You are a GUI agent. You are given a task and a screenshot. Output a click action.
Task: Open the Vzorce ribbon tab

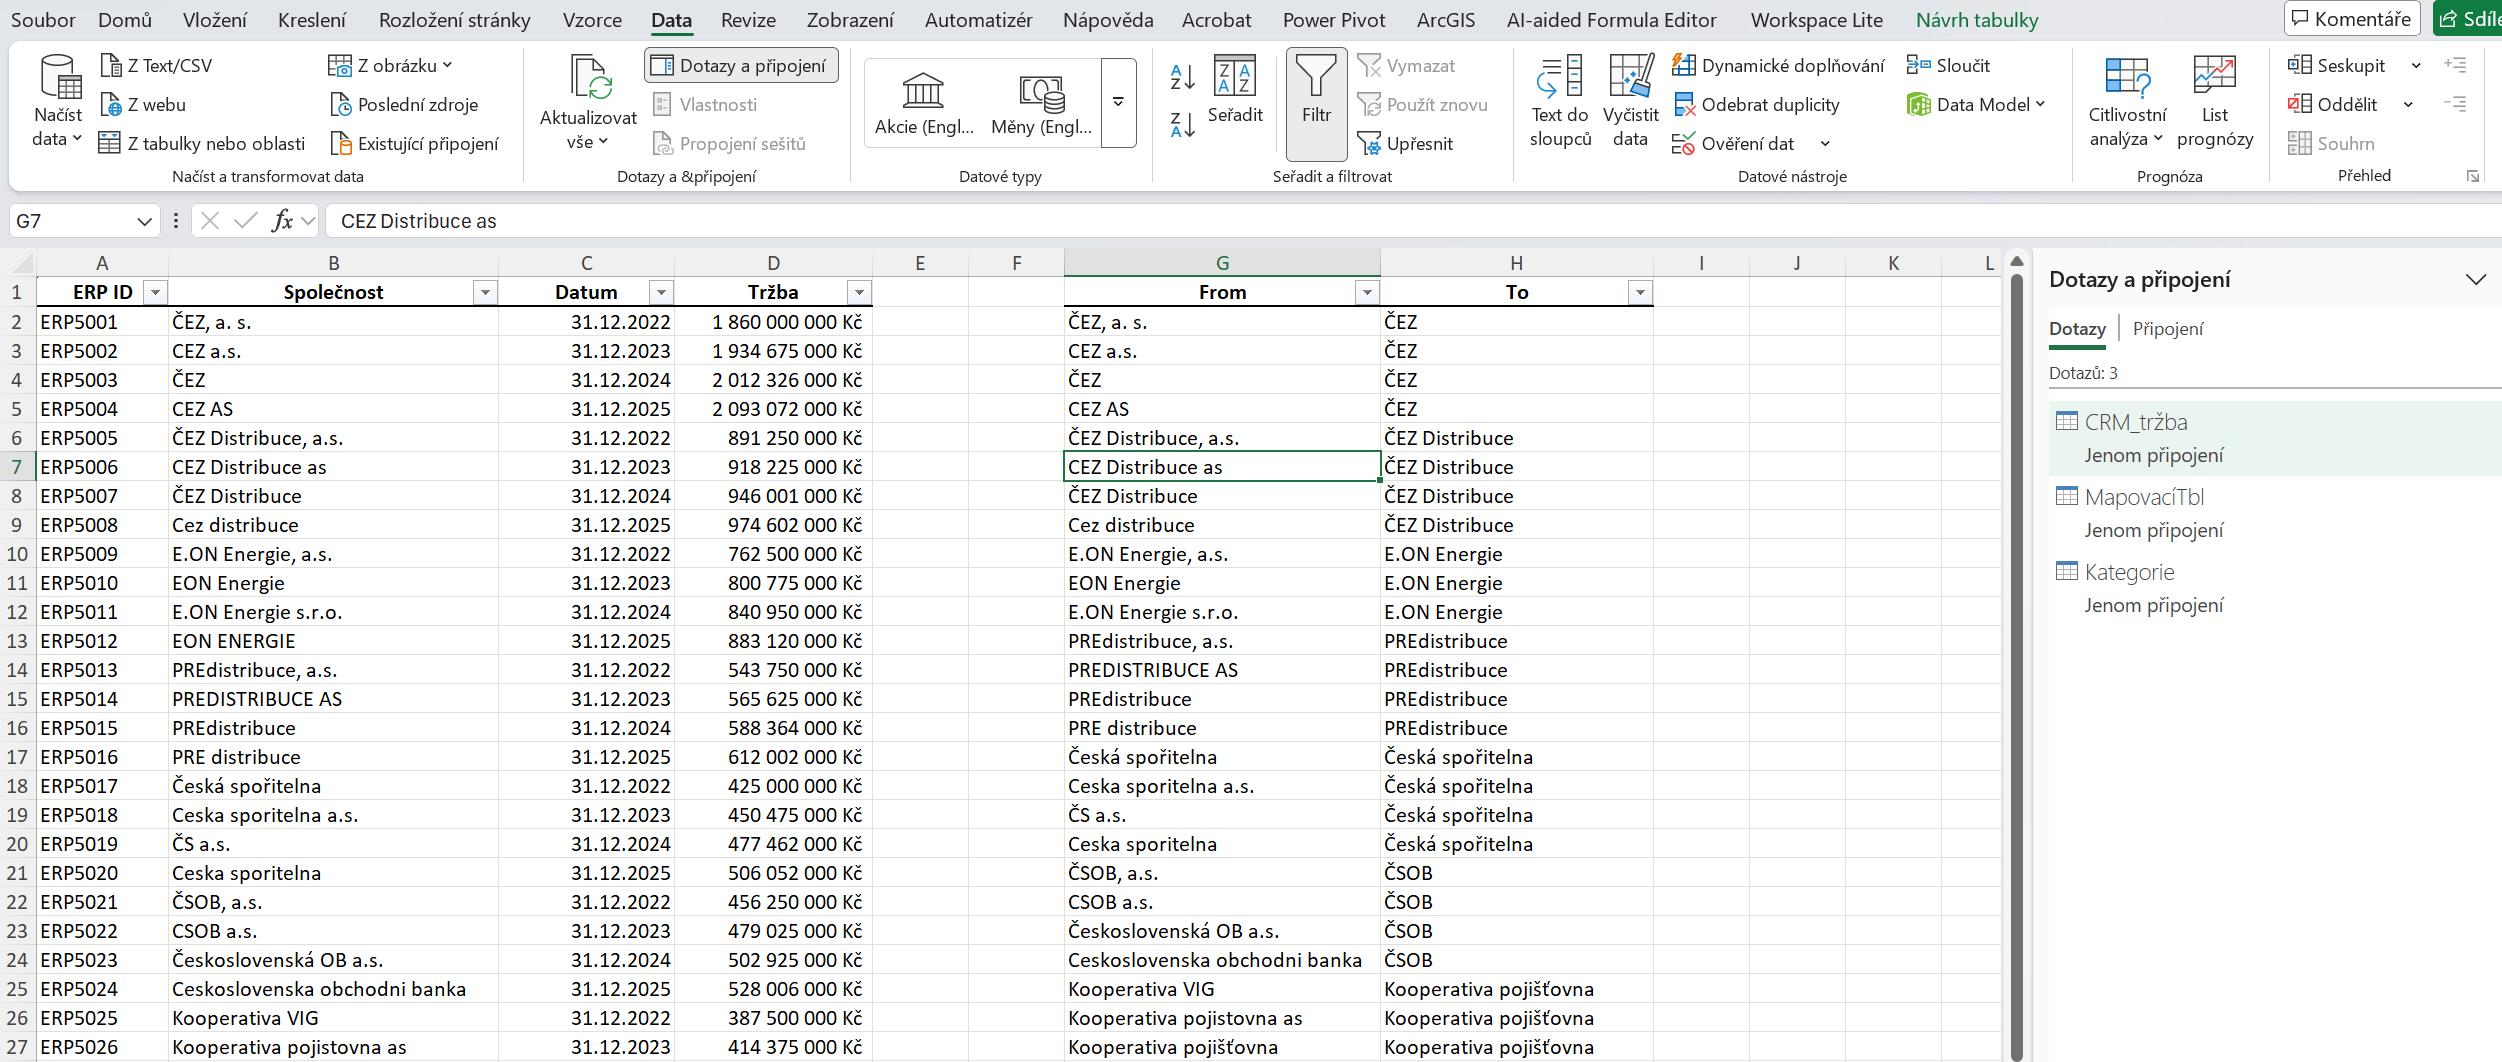point(591,20)
